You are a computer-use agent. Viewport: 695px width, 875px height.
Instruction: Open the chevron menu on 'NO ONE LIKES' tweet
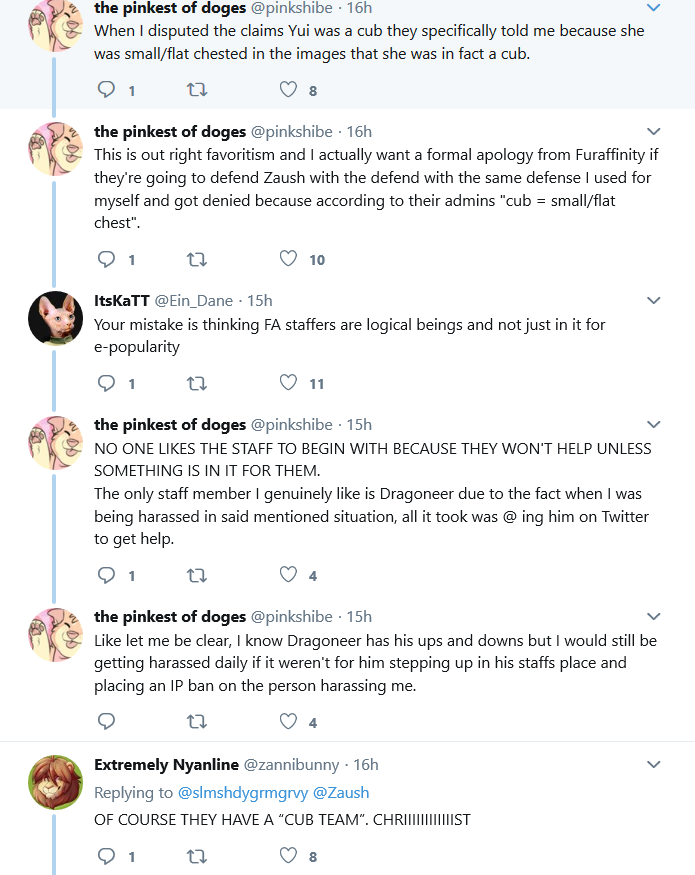click(x=654, y=425)
